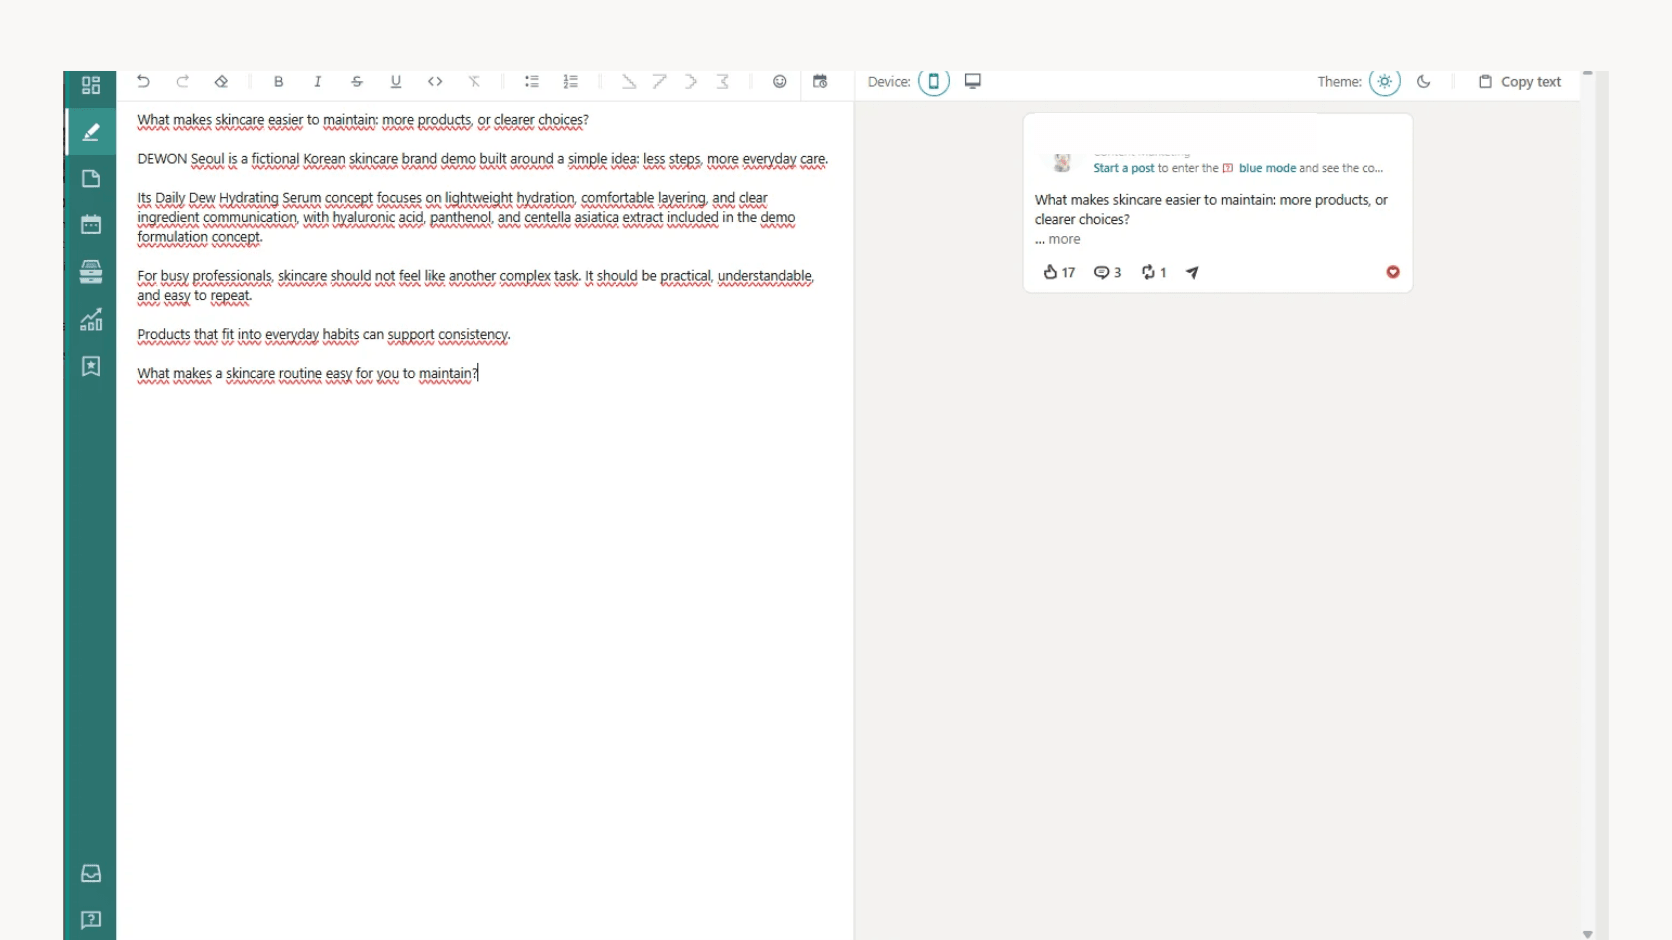This screenshot has height=940, width=1672.
Task: Click the profile avatar in post preview
Action: click(1062, 162)
